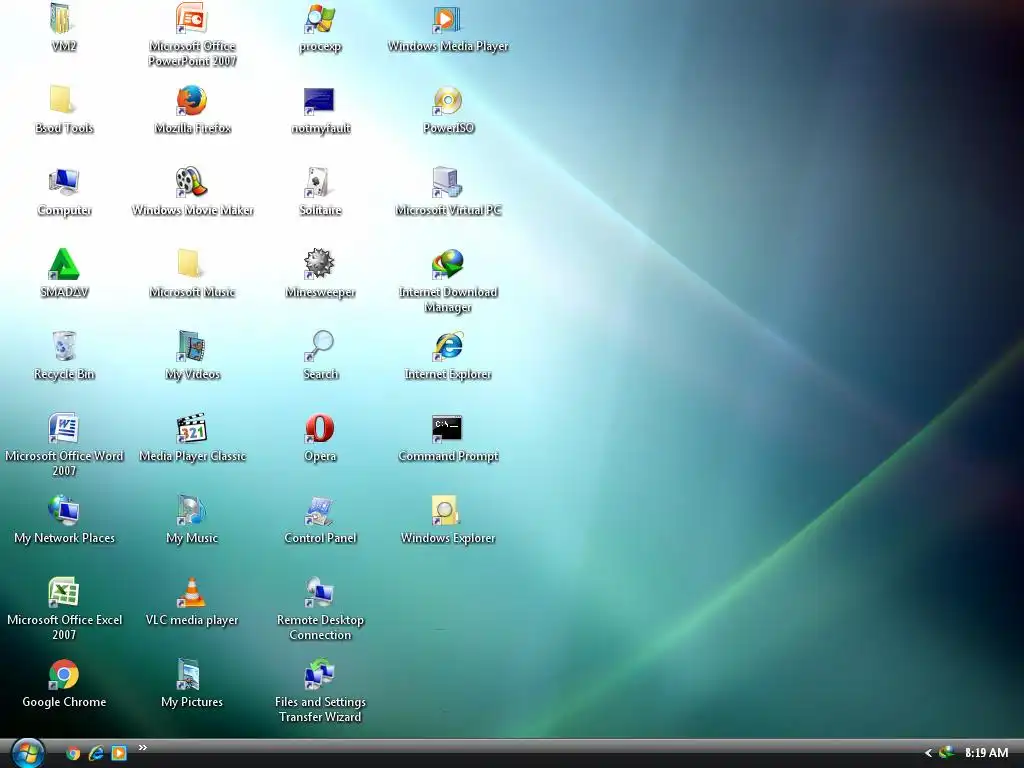This screenshot has height=768, width=1024.
Task: Open Windows Movie Maker shortcut
Action: pyautogui.click(x=192, y=182)
